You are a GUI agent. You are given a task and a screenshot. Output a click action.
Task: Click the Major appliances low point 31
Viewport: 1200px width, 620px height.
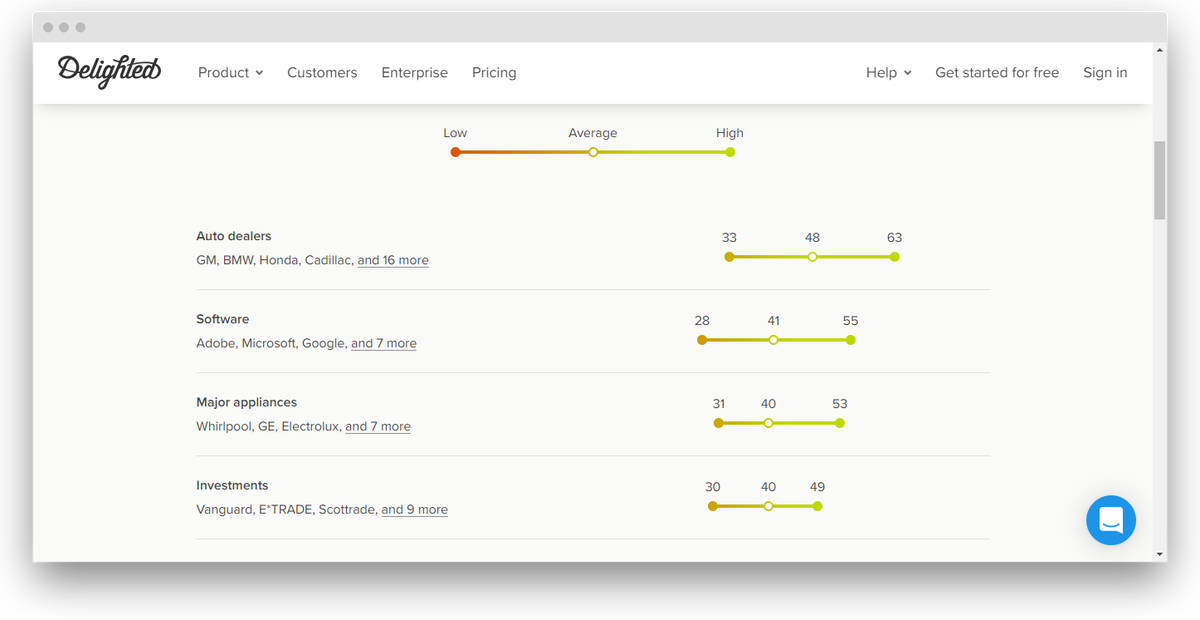click(x=718, y=423)
